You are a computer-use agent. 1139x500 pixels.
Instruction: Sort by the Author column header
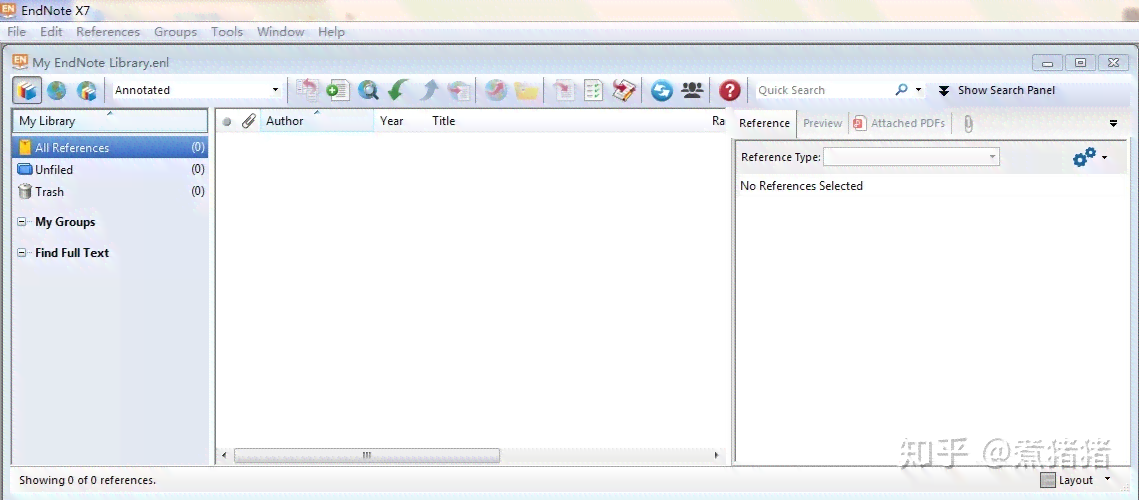coord(319,121)
